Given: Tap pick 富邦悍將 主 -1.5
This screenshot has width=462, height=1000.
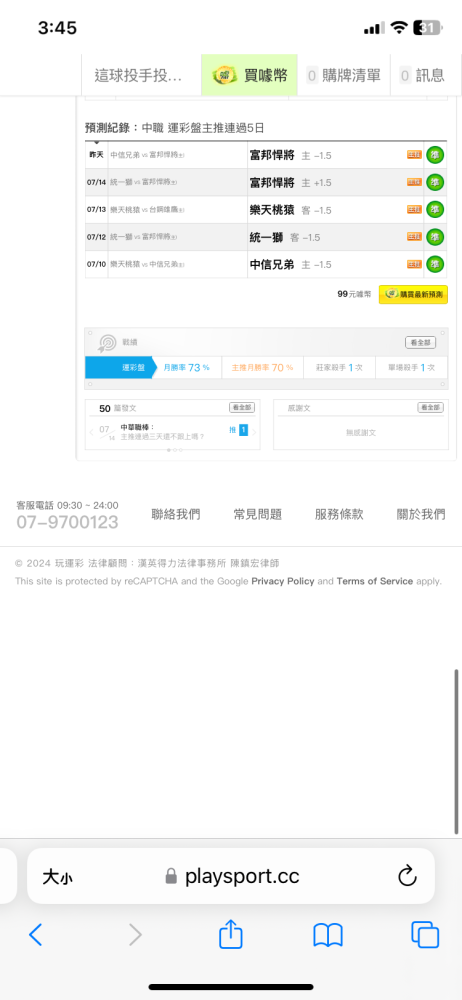Looking at the screenshot, I should (x=290, y=155).
